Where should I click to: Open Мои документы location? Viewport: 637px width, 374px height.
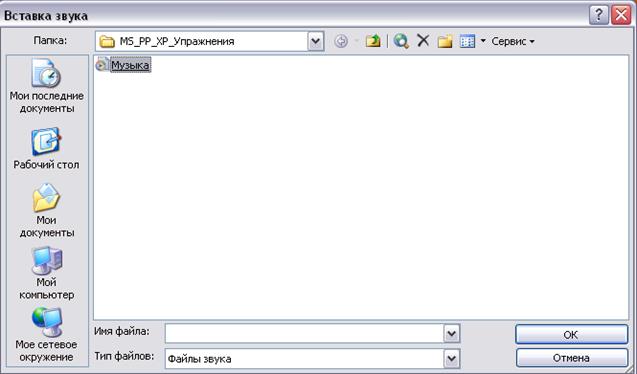pyautogui.click(x=46, y=211)
